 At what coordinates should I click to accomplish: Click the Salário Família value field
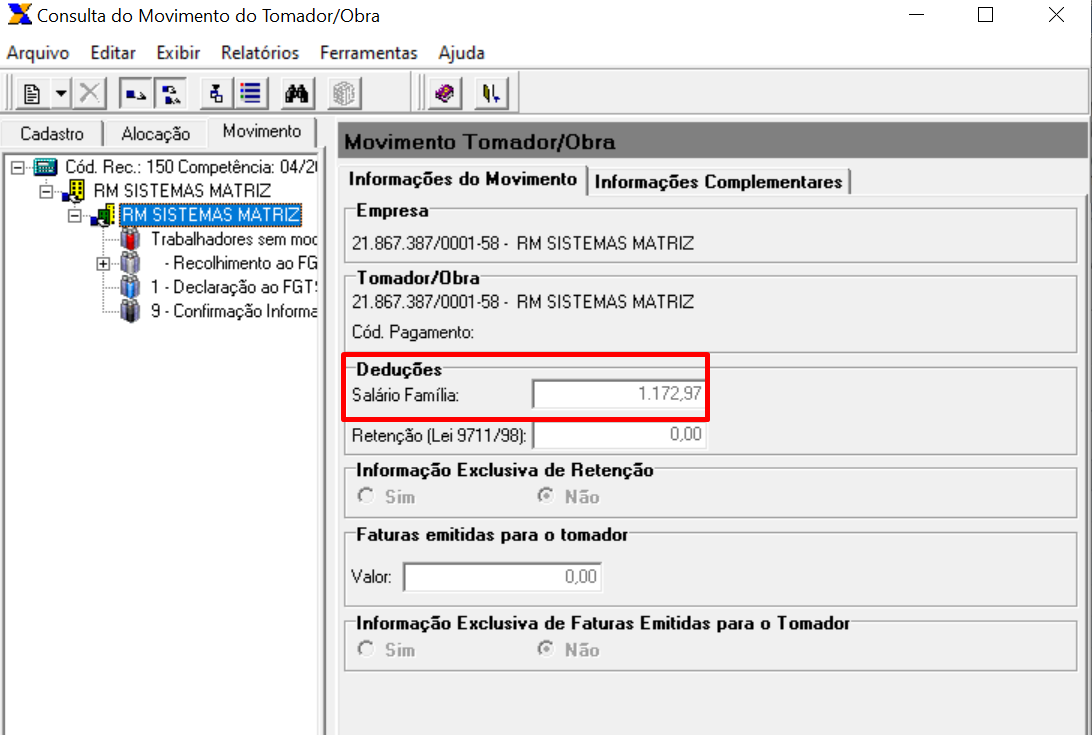tap(618, 394)
